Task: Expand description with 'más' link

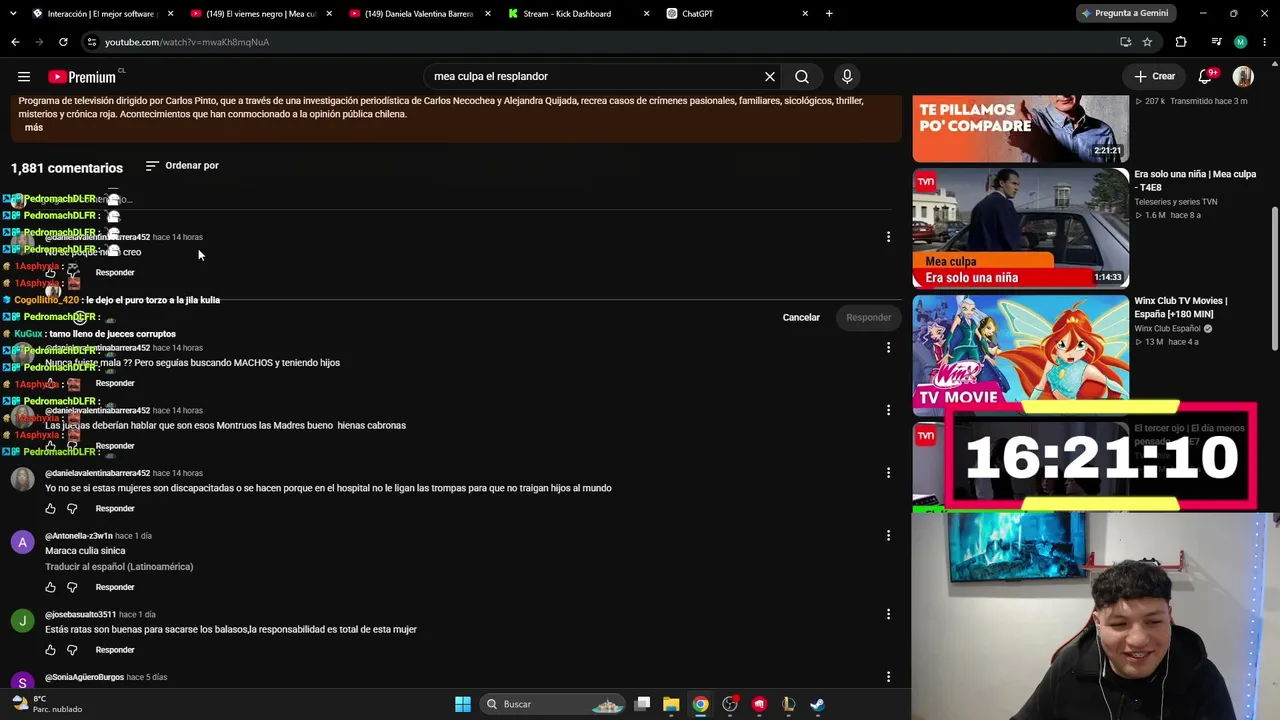Action: coord(34,128)
